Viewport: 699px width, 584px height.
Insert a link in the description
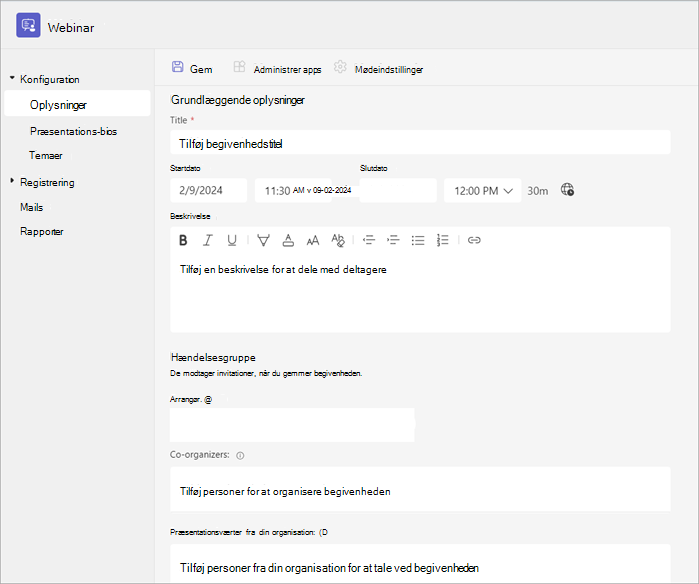pos(474,240)
